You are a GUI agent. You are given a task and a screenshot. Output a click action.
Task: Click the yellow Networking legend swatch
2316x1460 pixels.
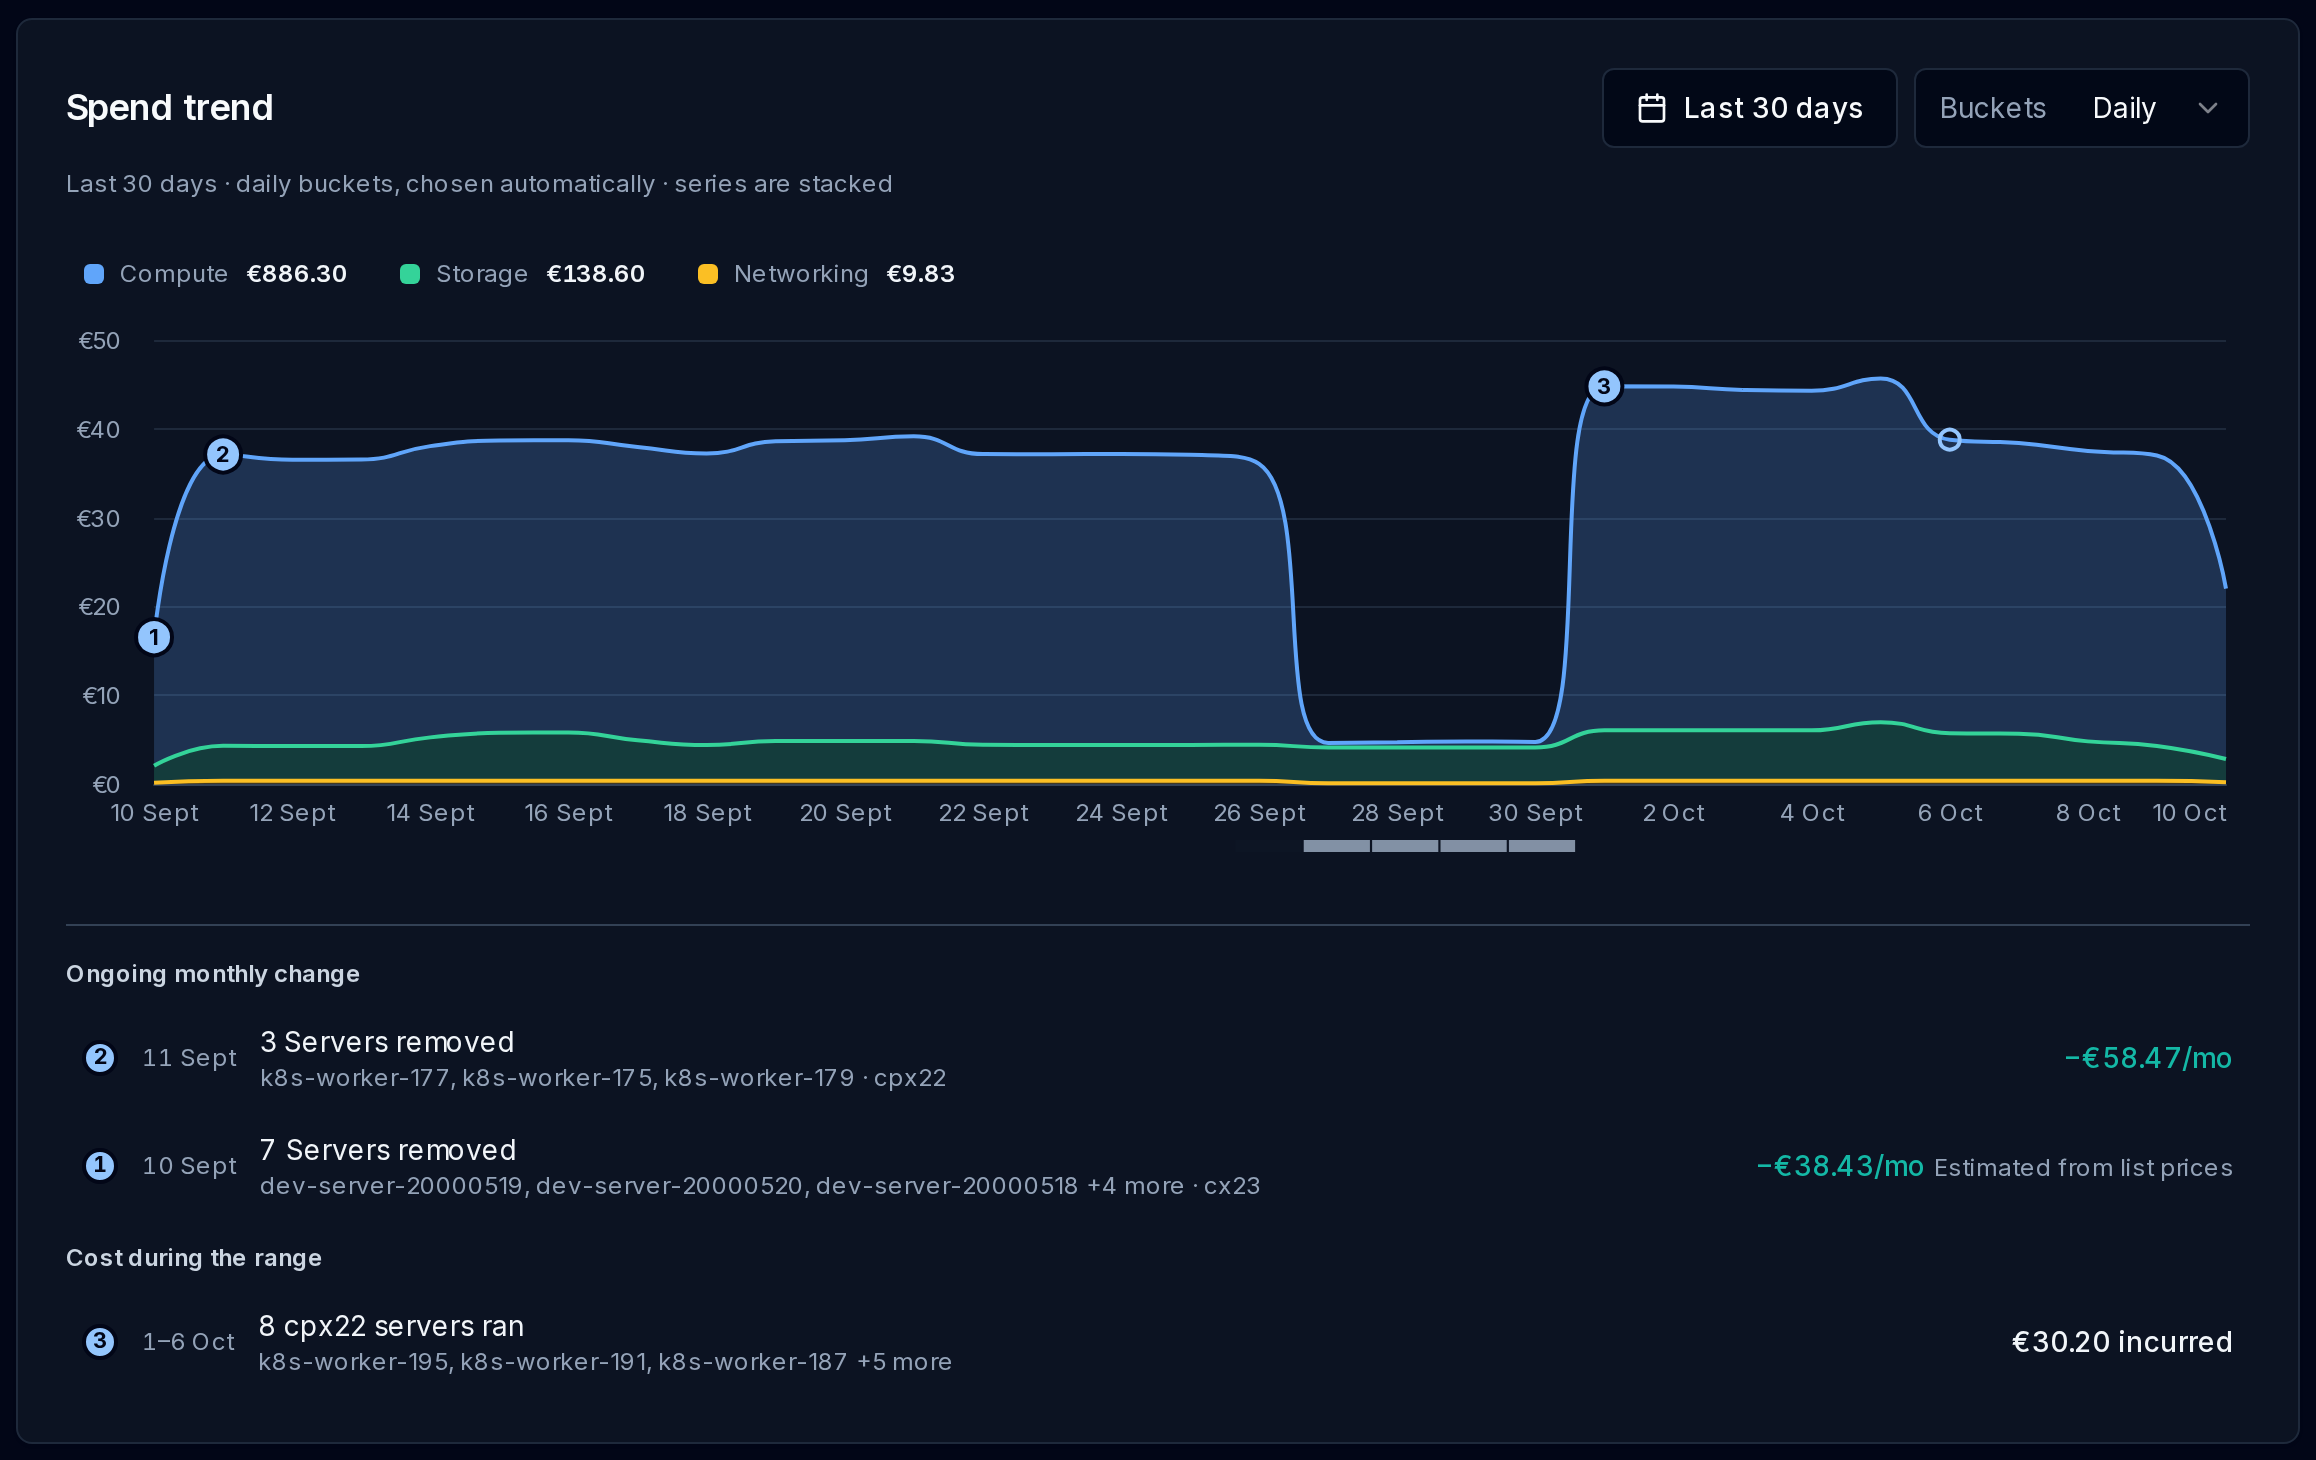[x=708, y=274]
